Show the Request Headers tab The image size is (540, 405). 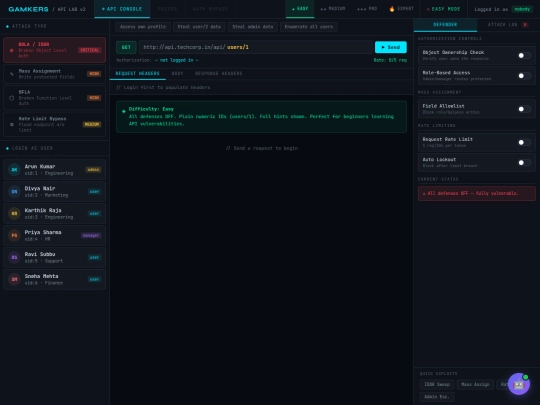click(137, 74)
